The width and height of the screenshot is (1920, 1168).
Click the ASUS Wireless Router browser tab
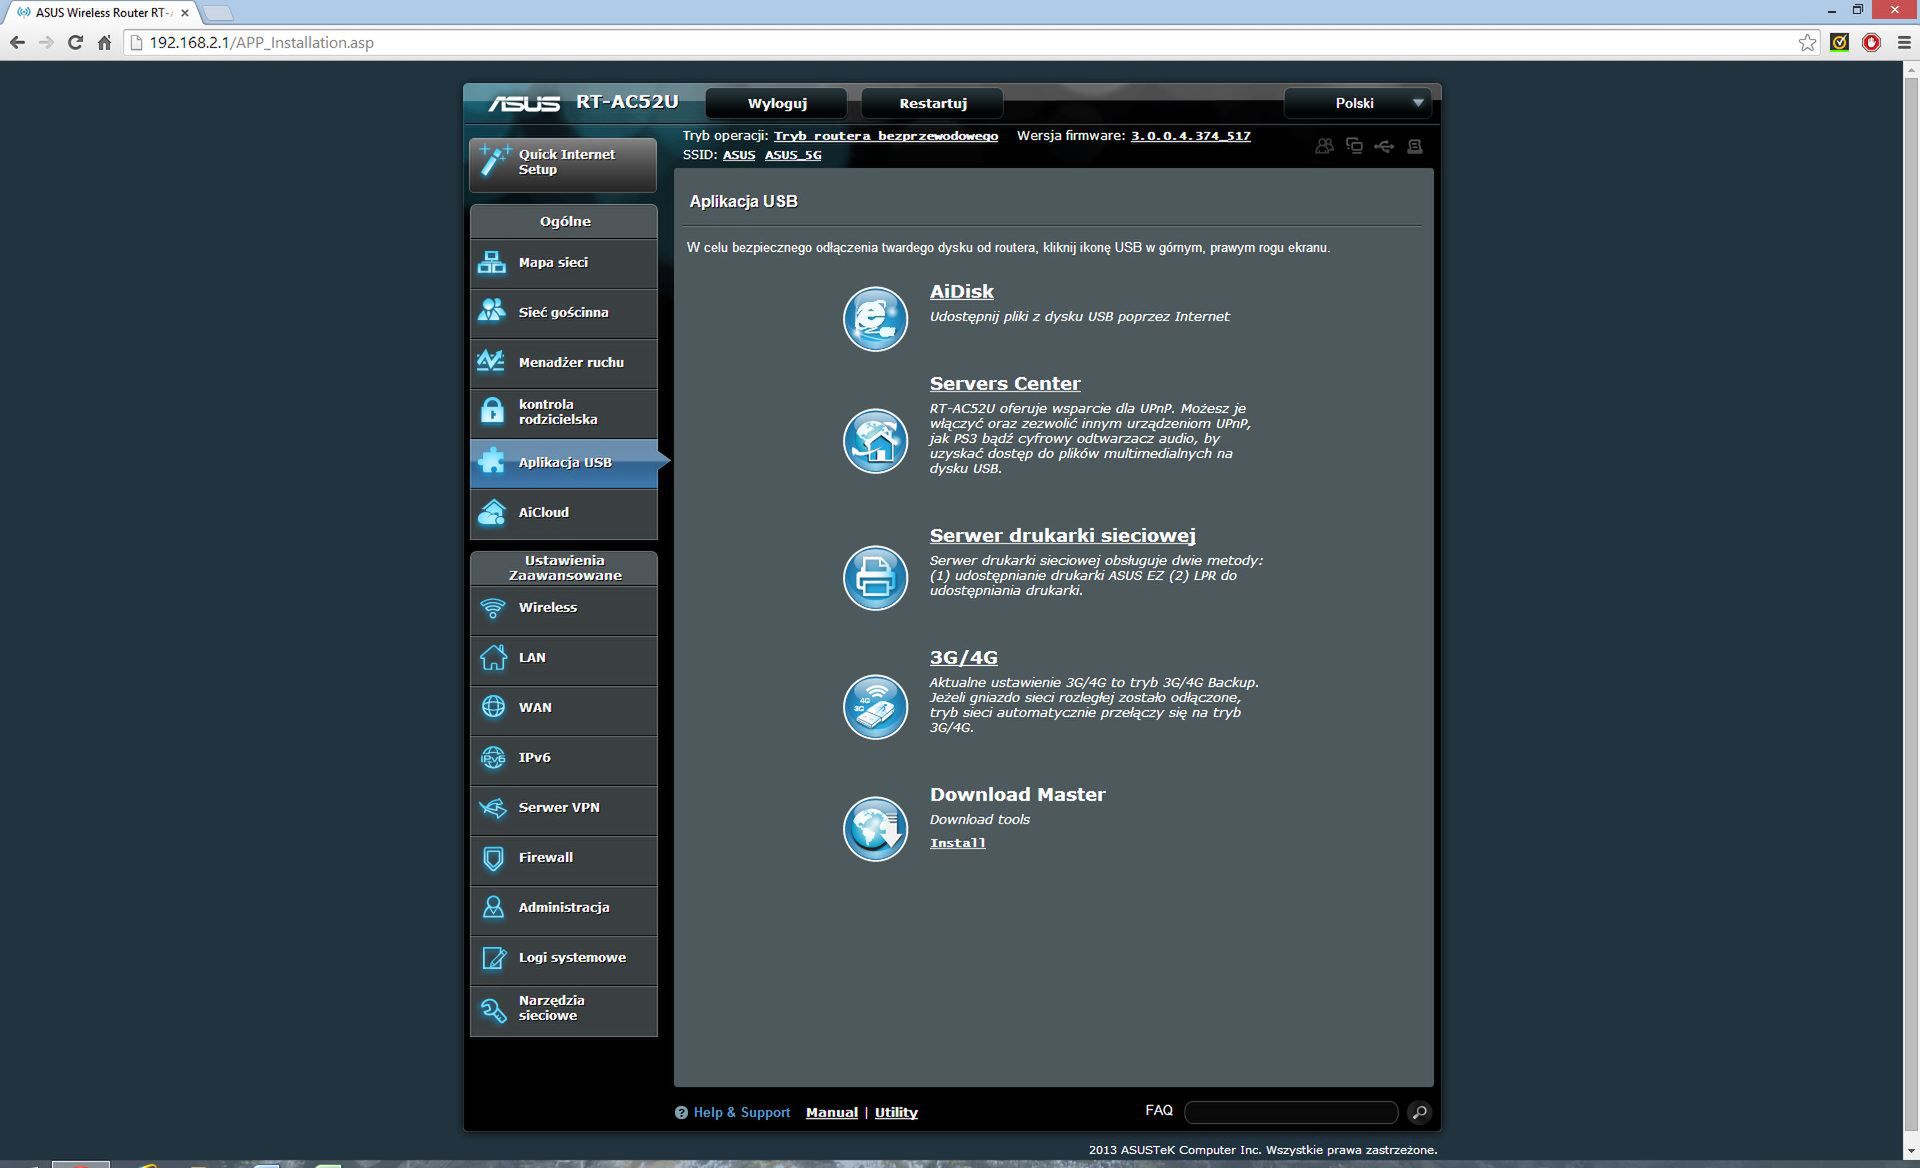[x=100, y=13]
